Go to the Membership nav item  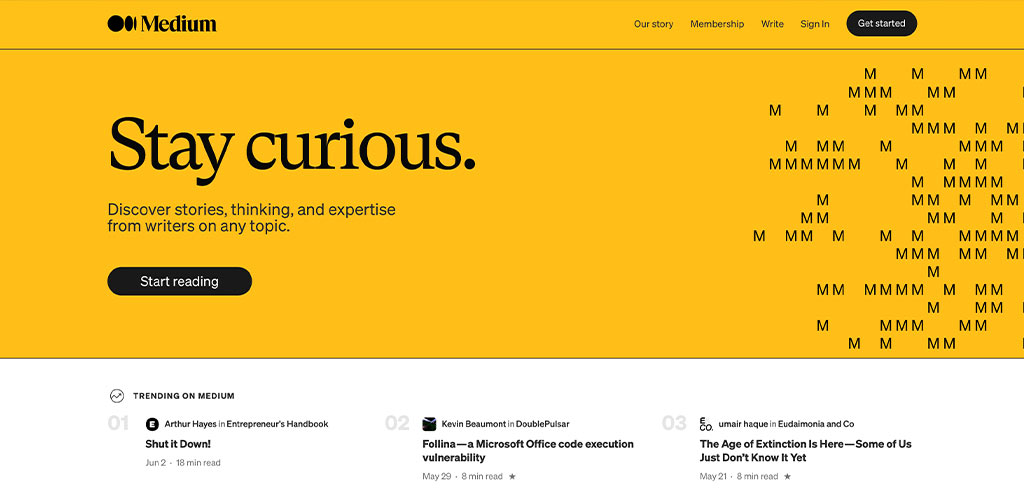pyautogui.click(x=717, y=24)
